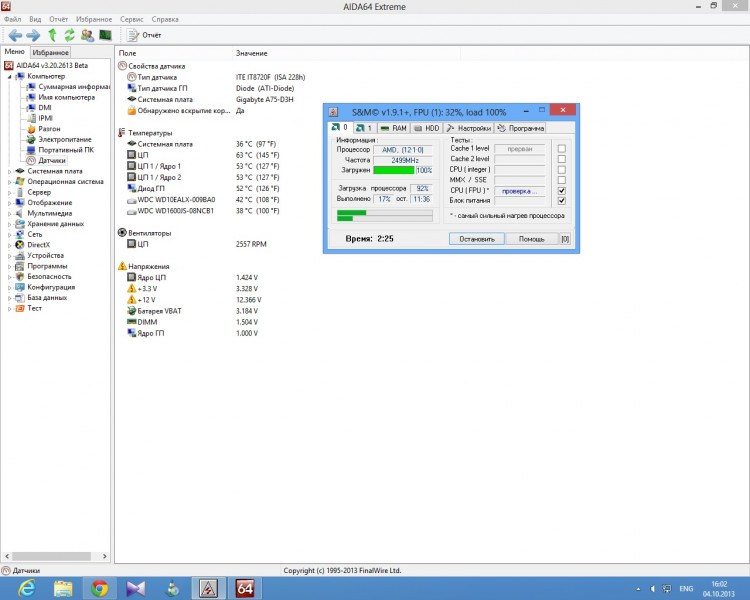The width and height of the screenshot is (750, 600).
Task: Open the Вид menu
Action: (35, 19)
